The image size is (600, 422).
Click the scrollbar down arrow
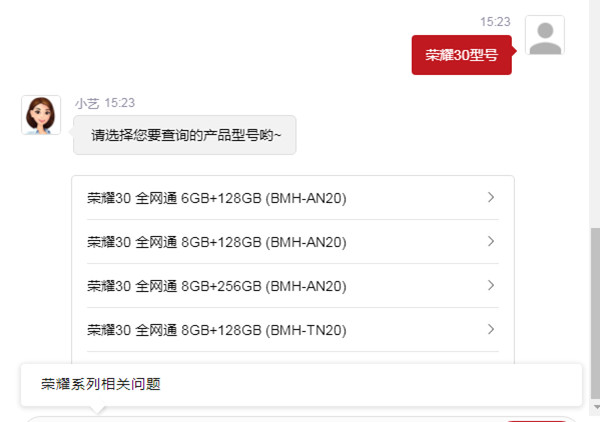click(595, 407)
